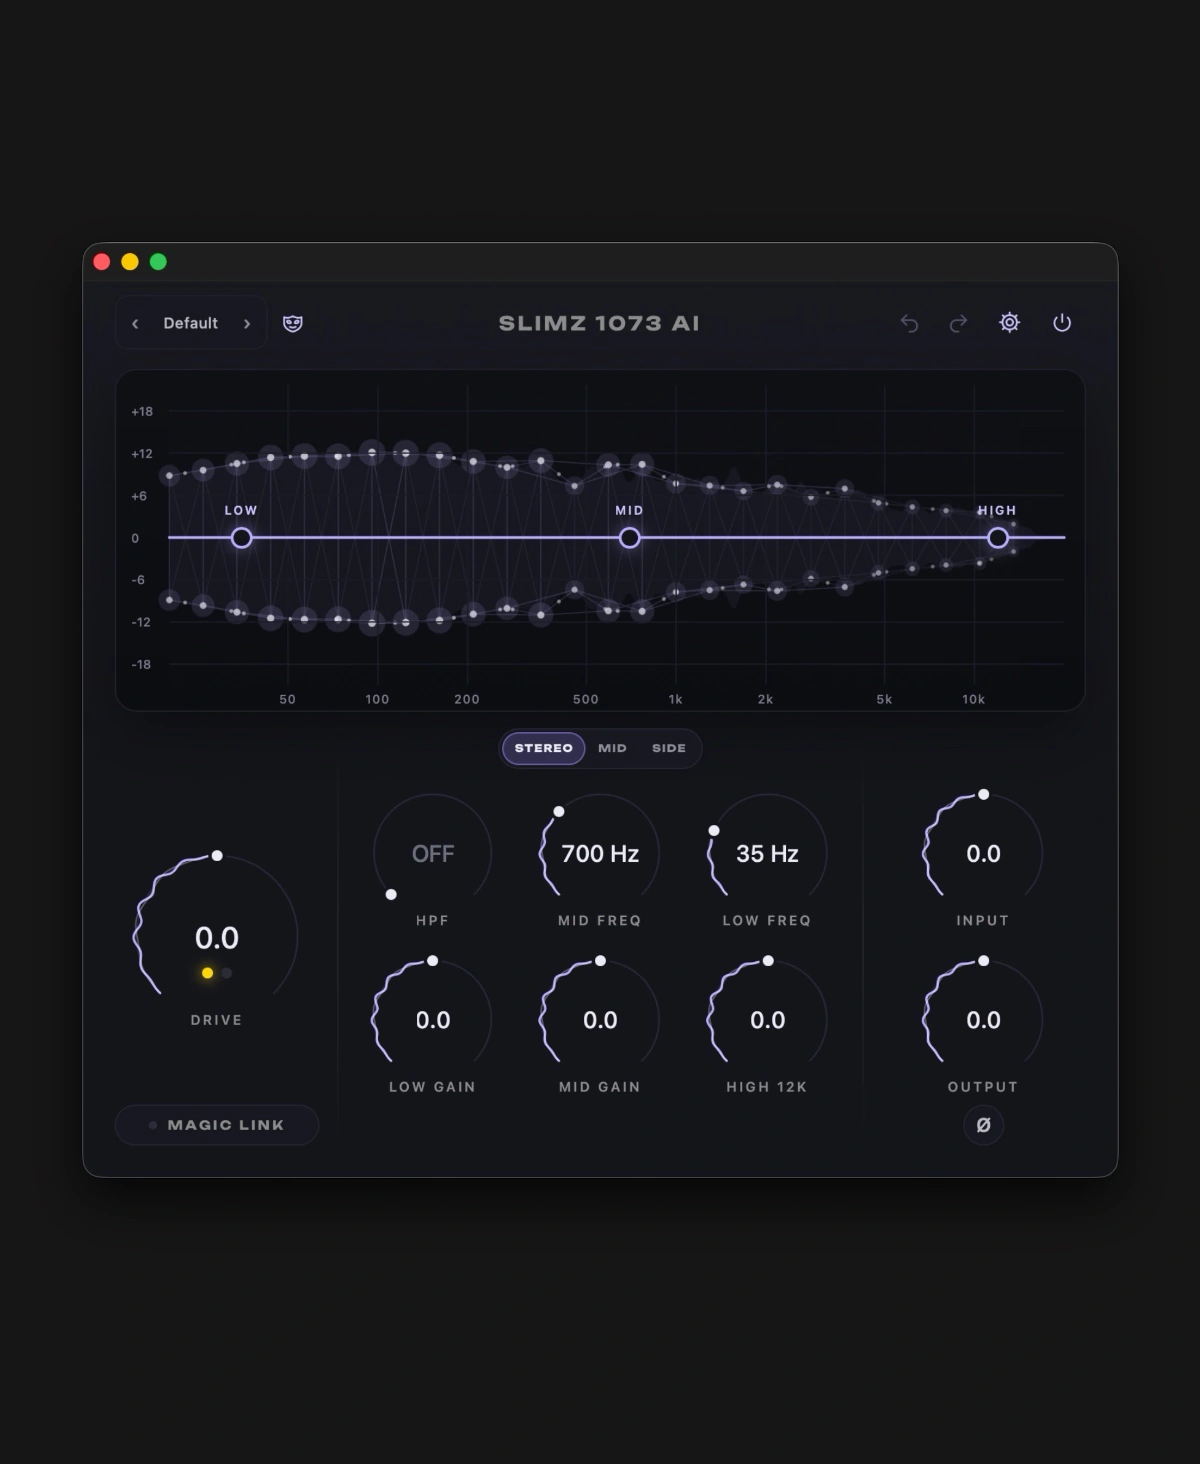The height and width of the screenshot is (1464, 1200).
Task: Select the MID band node on the EQ graph
Action: point(629,538)
